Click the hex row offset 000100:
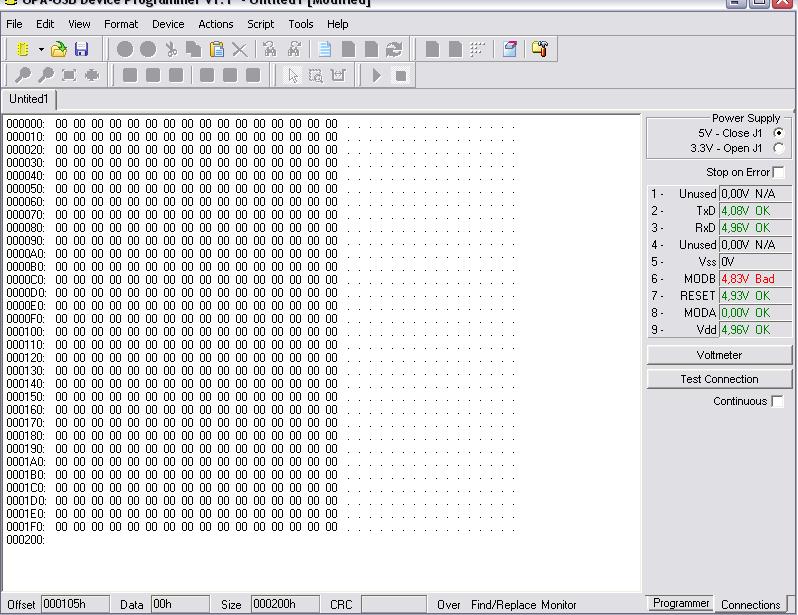The width and height of the screenshot is (798, 615). pyautogui.click(x=25, y=331)
